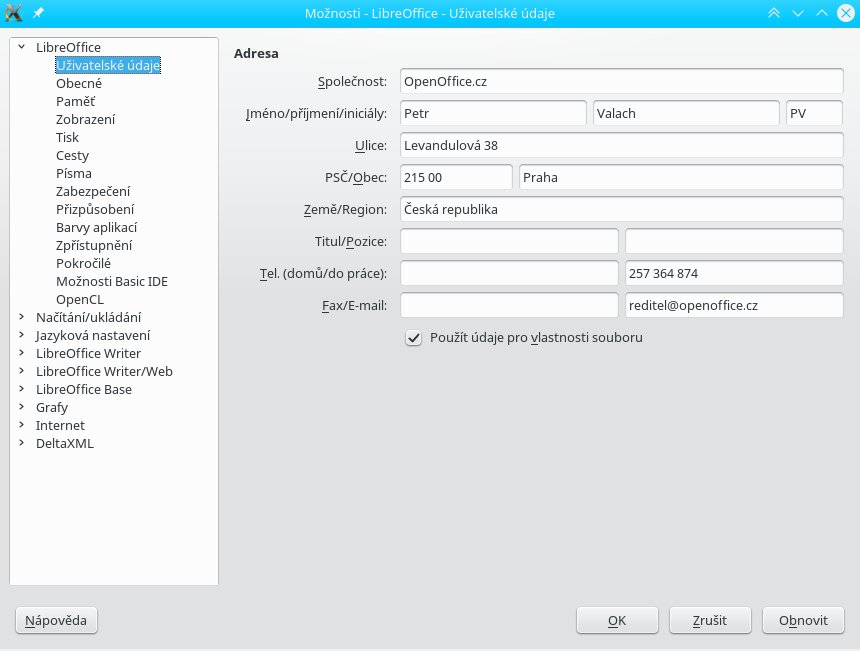Select the Jazyková nastavení category label
This screenshot has height=651, width=860.
pos(93,335)
